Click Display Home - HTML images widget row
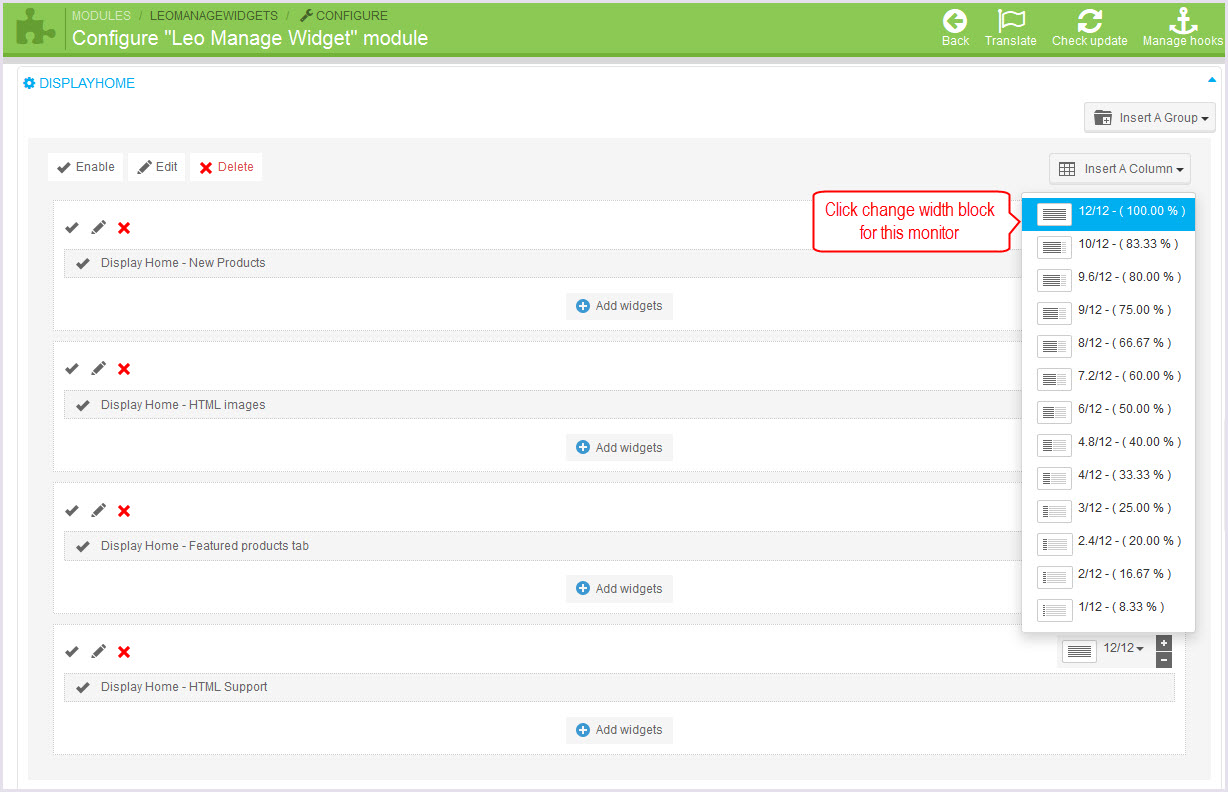The width and height of the screenshot is (1228, 792). pos(545,405)
